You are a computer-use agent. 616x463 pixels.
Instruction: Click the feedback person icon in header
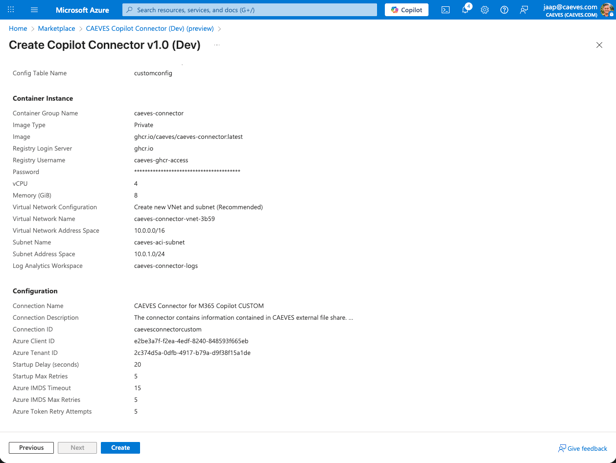(524, 10)
